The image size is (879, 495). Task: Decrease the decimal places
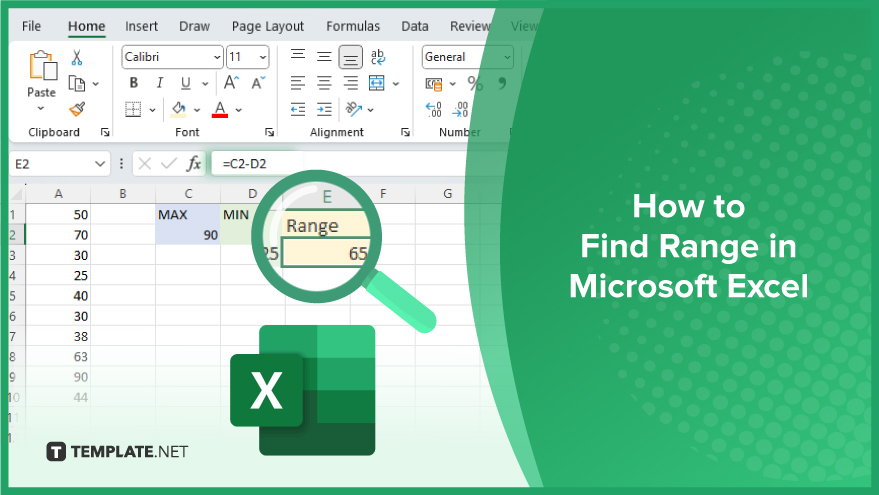tap(460, 109)
